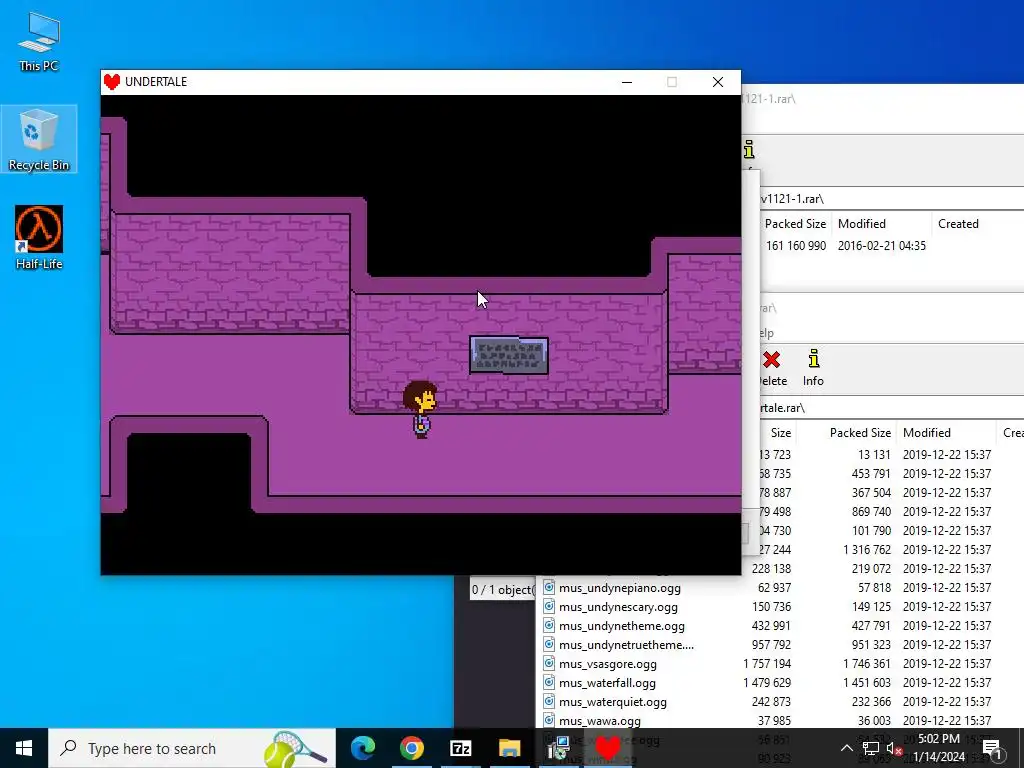Click the 13 131 packed size value

coord(874,455)
